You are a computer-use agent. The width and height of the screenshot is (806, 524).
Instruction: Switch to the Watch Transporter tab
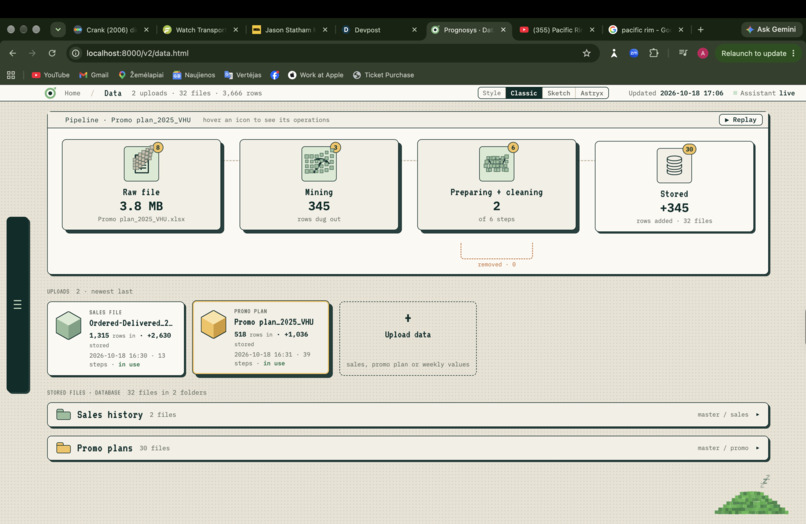point(200,30)
